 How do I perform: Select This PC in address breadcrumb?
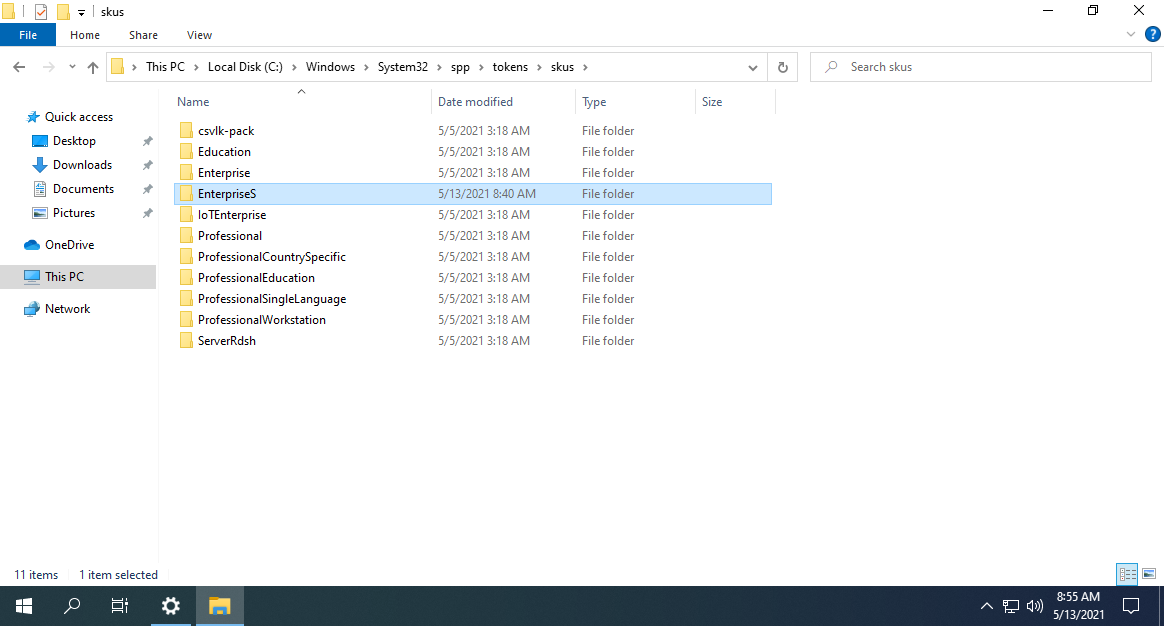[165, 67]
